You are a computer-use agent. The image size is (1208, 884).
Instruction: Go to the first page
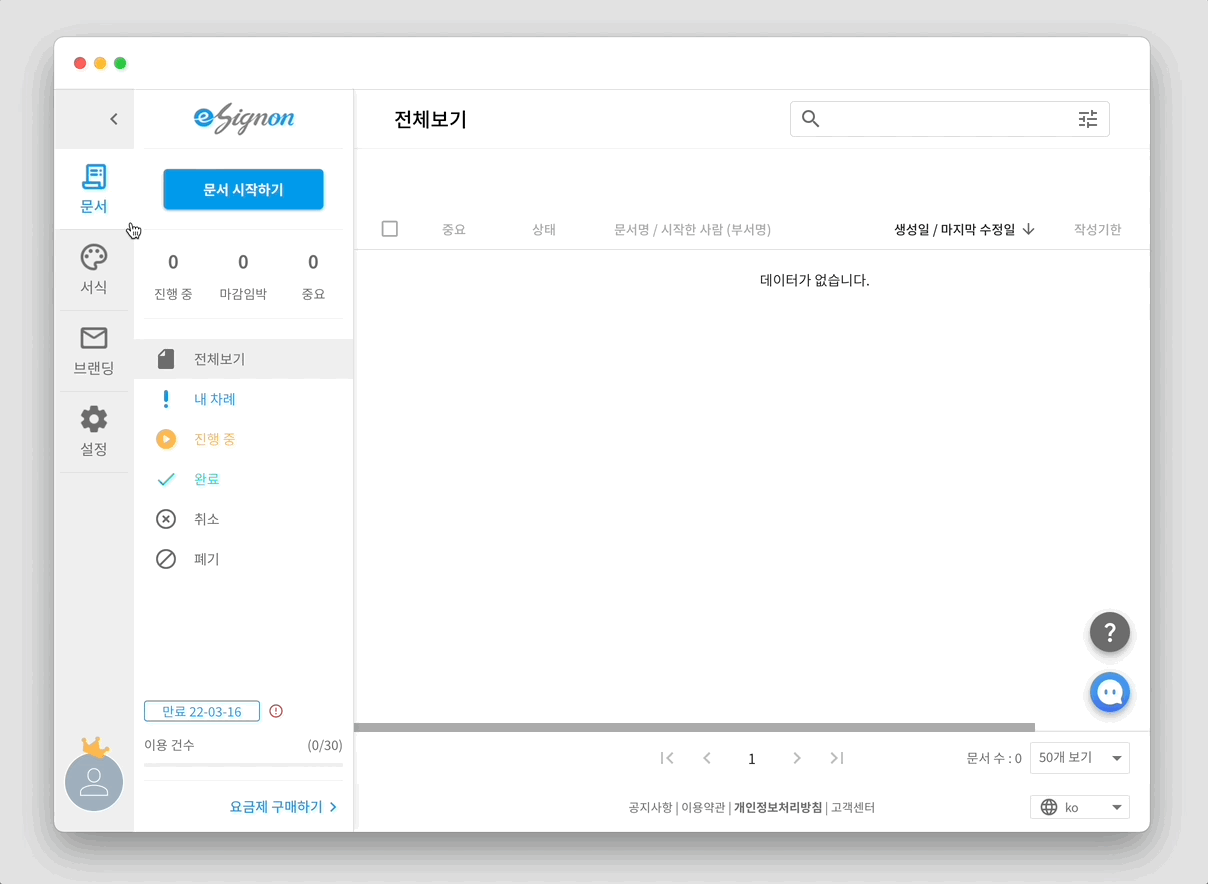tap(667, 758)
